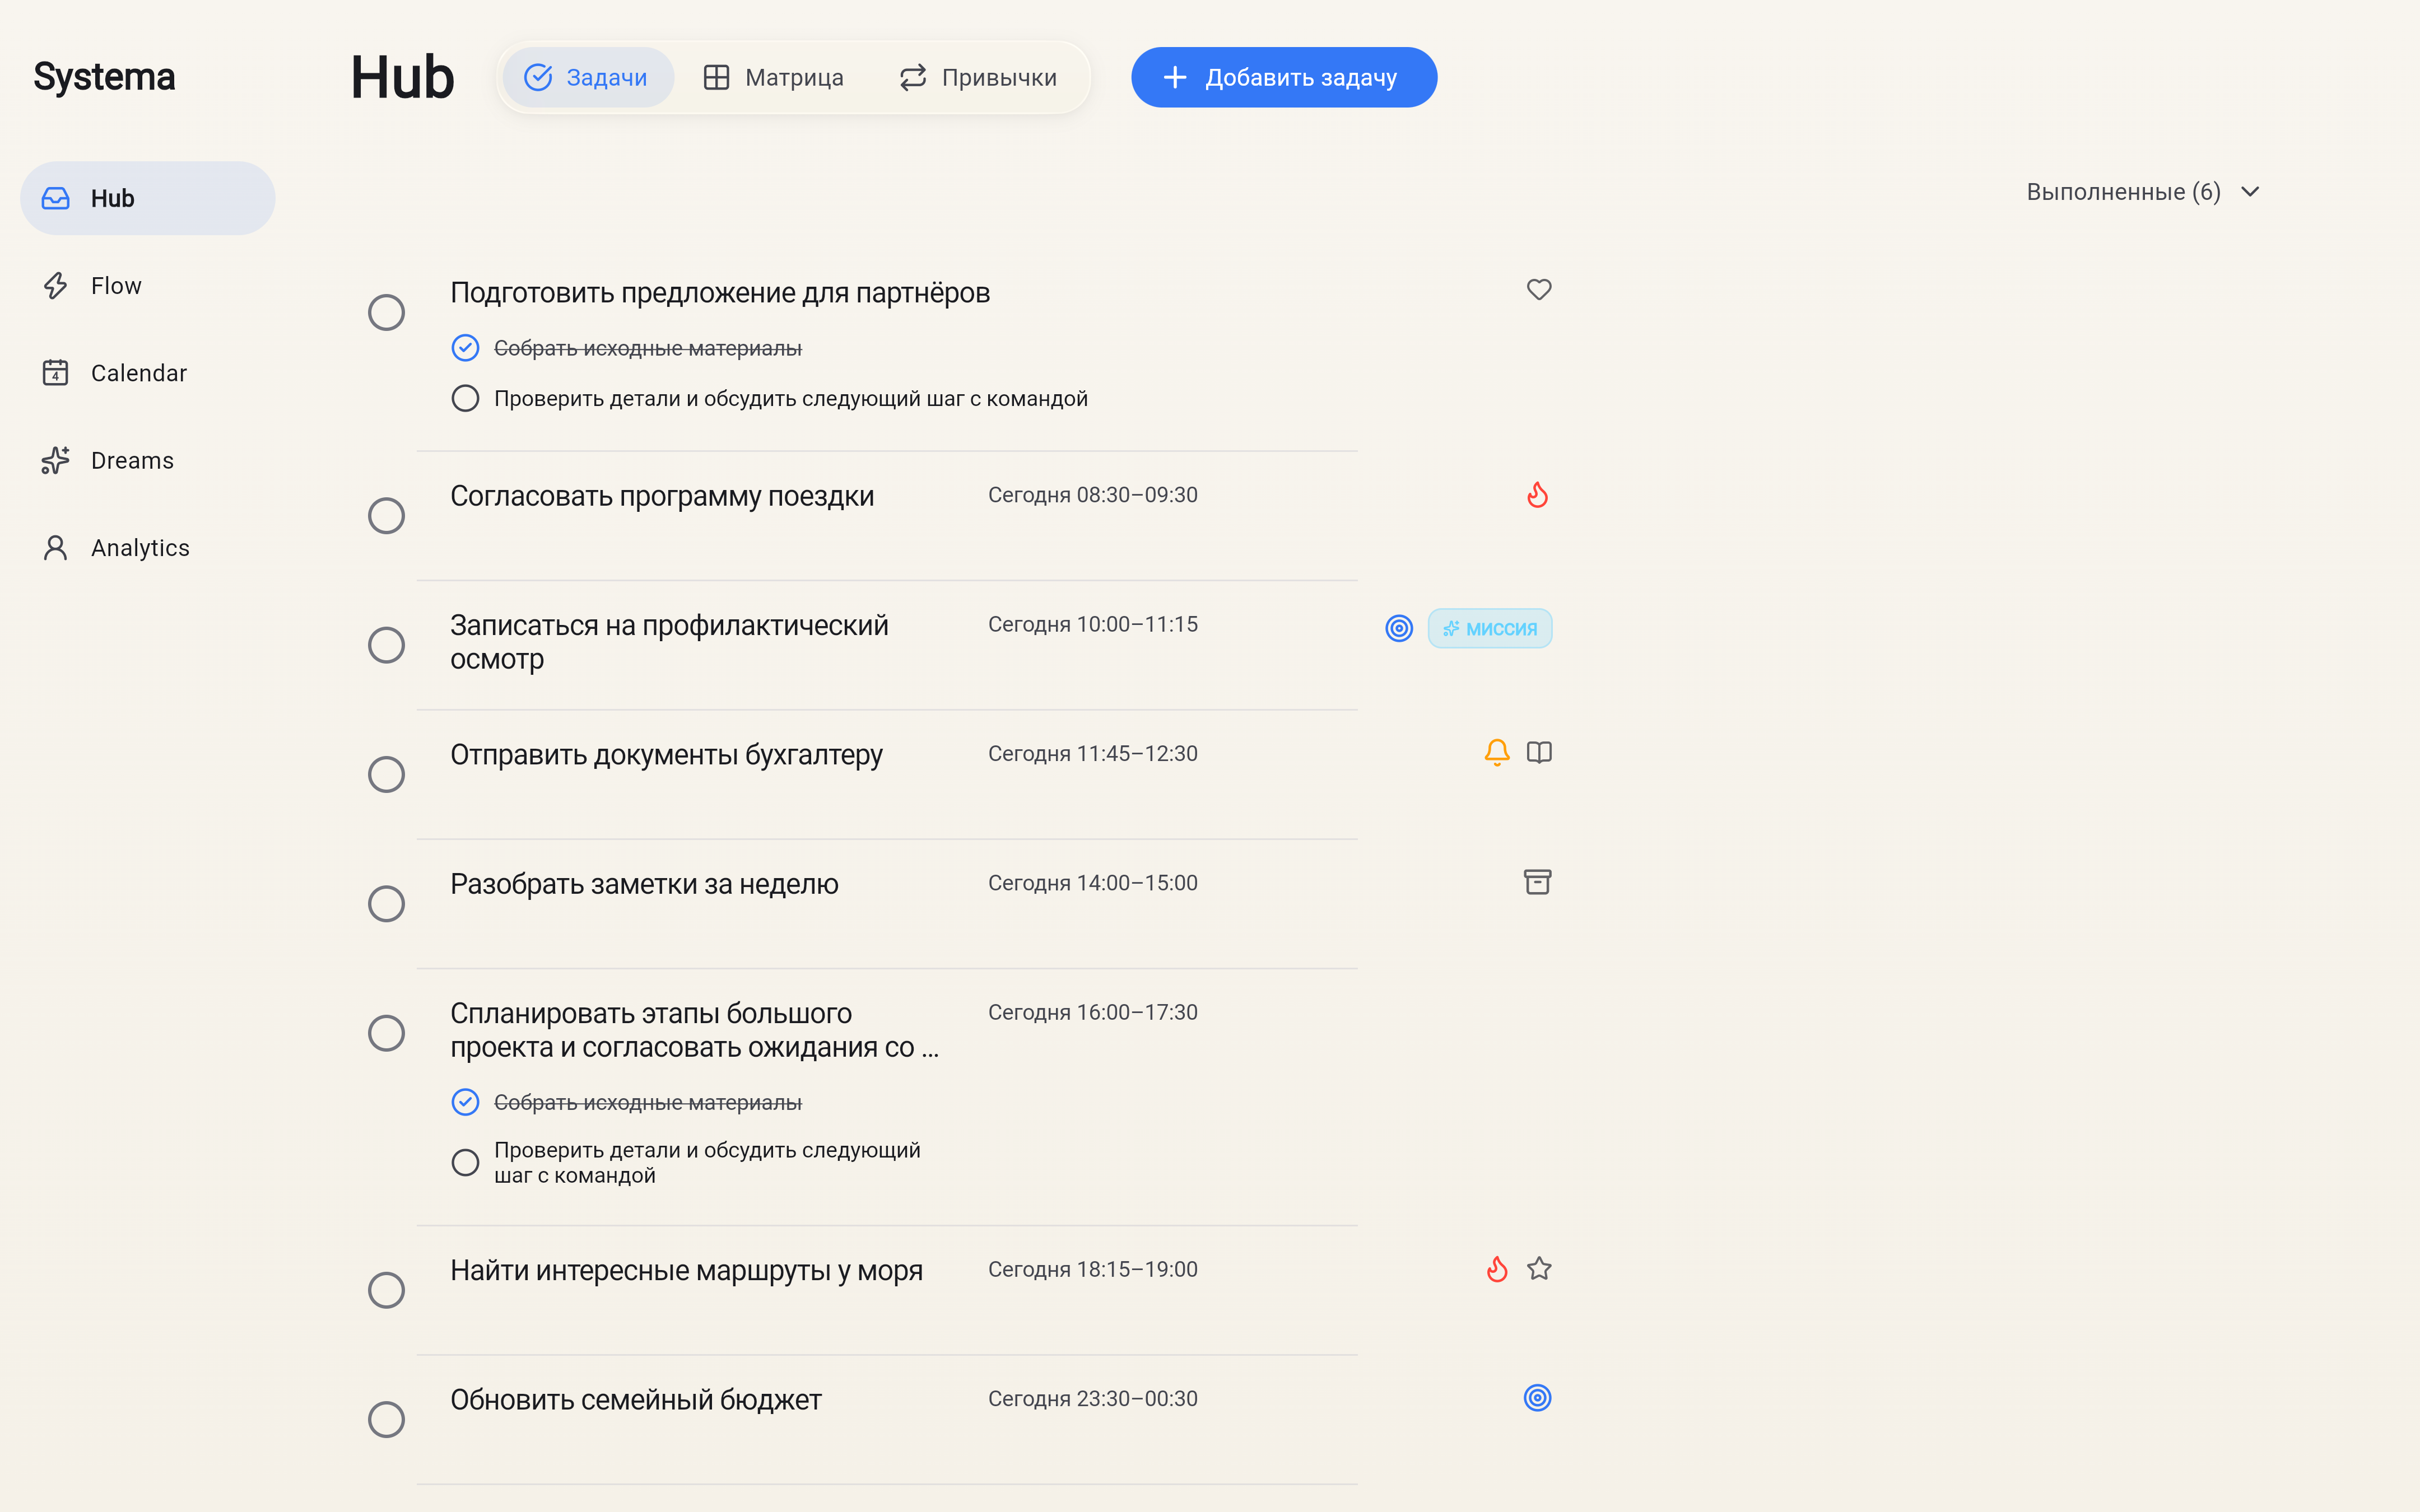Check off Разобрать заметки за неделю
The width and height of the screenshot is (2420, 1512).
coord(386,904)
